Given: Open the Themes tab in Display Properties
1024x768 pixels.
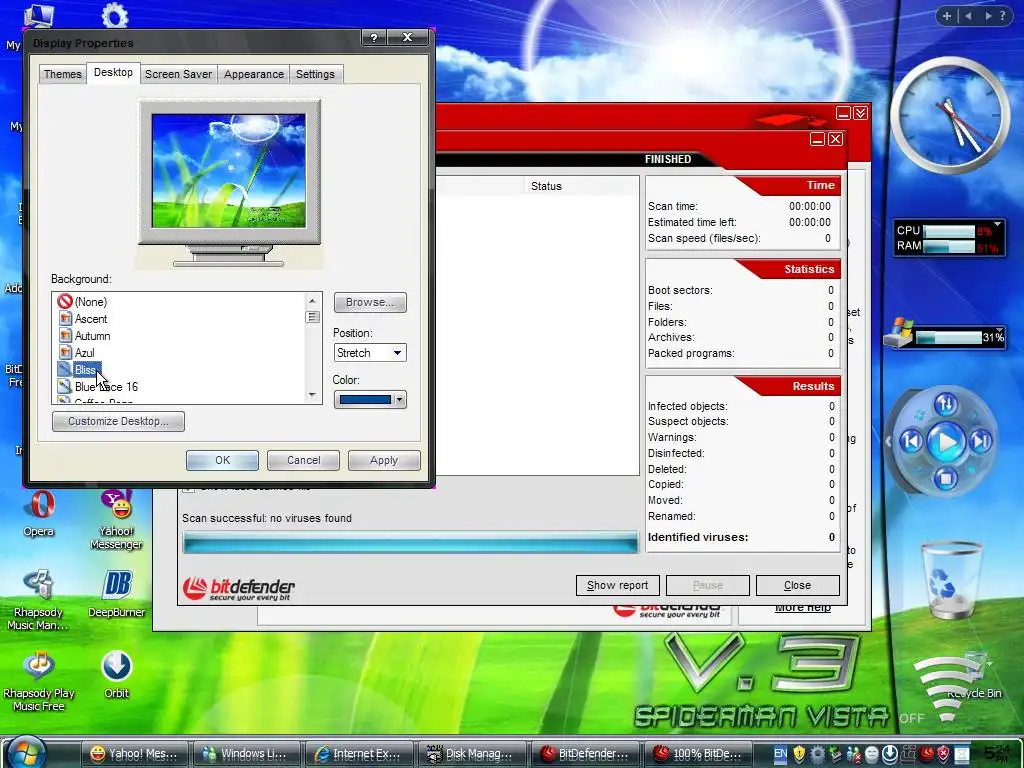Looking at the screenshot, I should coord(62,74).
